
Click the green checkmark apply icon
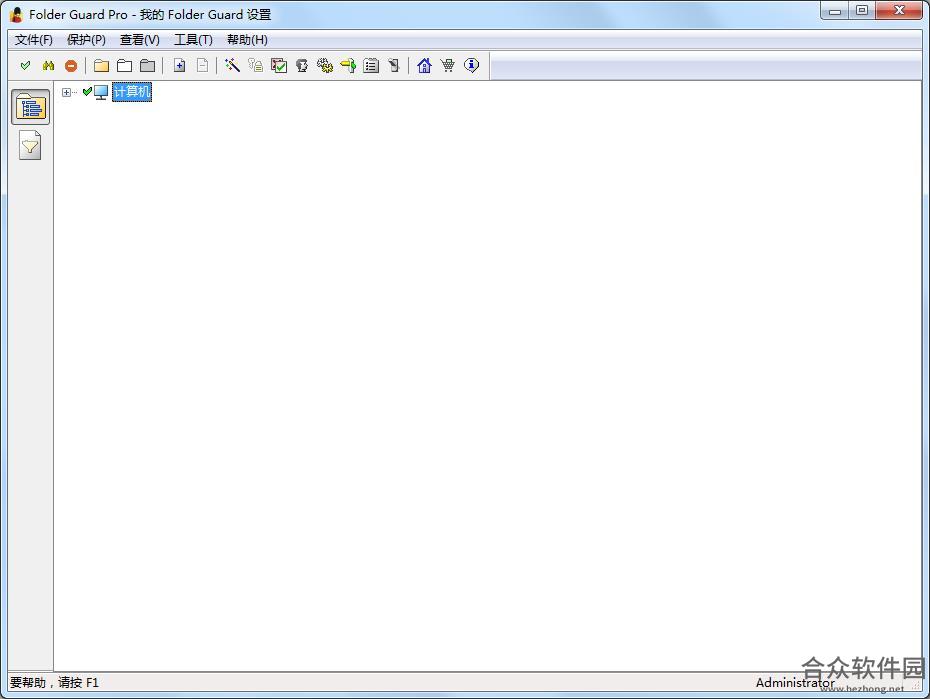pyautogui.click(x=25, y=65)
